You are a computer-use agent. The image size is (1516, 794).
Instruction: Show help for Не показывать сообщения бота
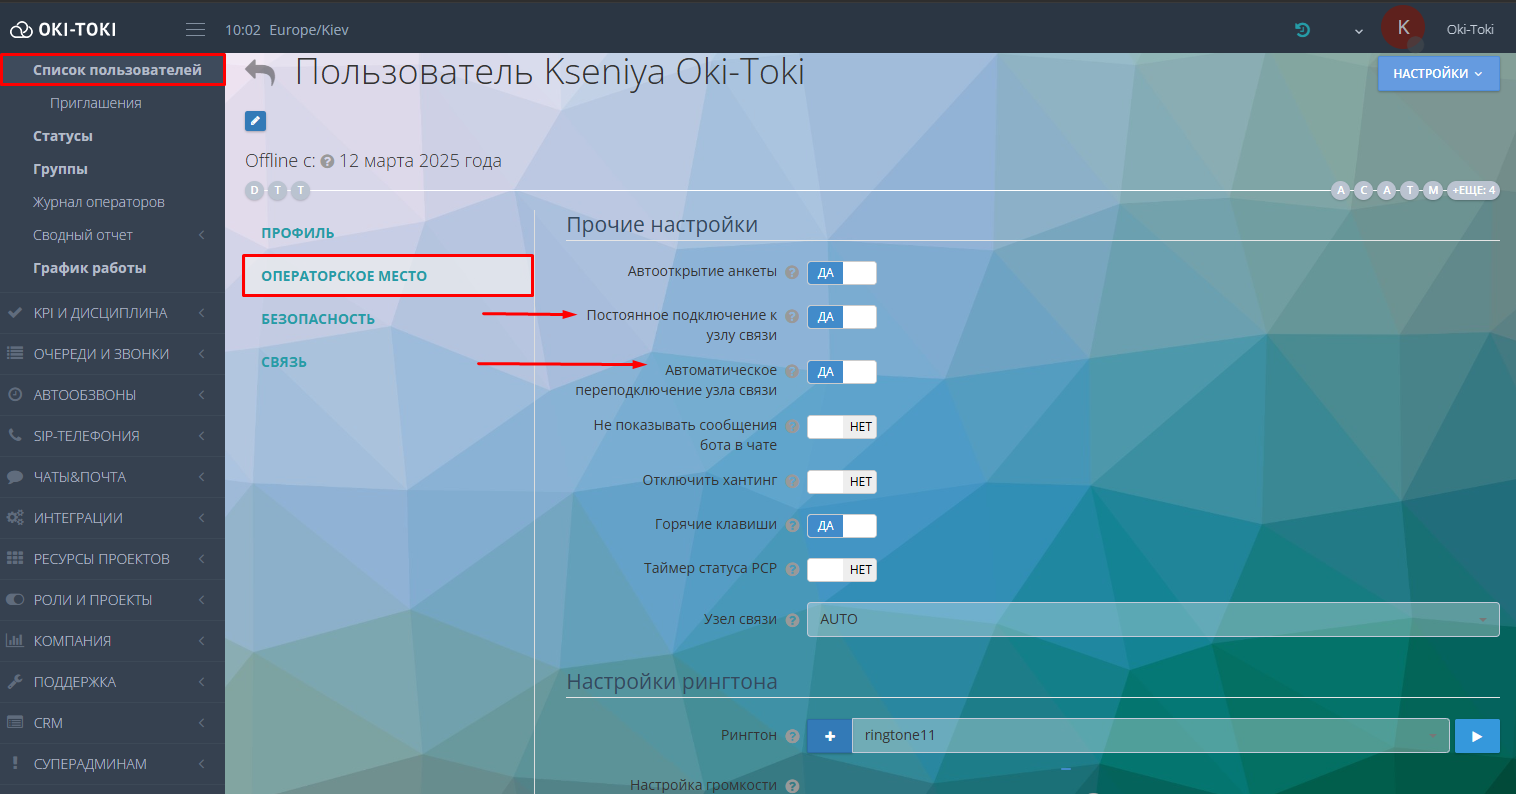point(792,426)
